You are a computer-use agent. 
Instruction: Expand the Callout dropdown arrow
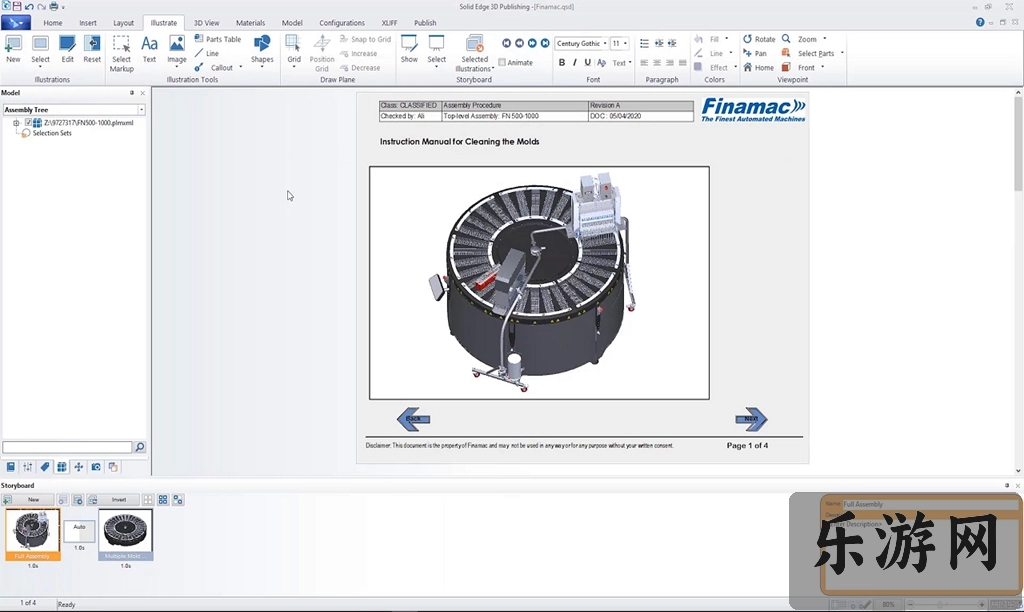[240, 67]
